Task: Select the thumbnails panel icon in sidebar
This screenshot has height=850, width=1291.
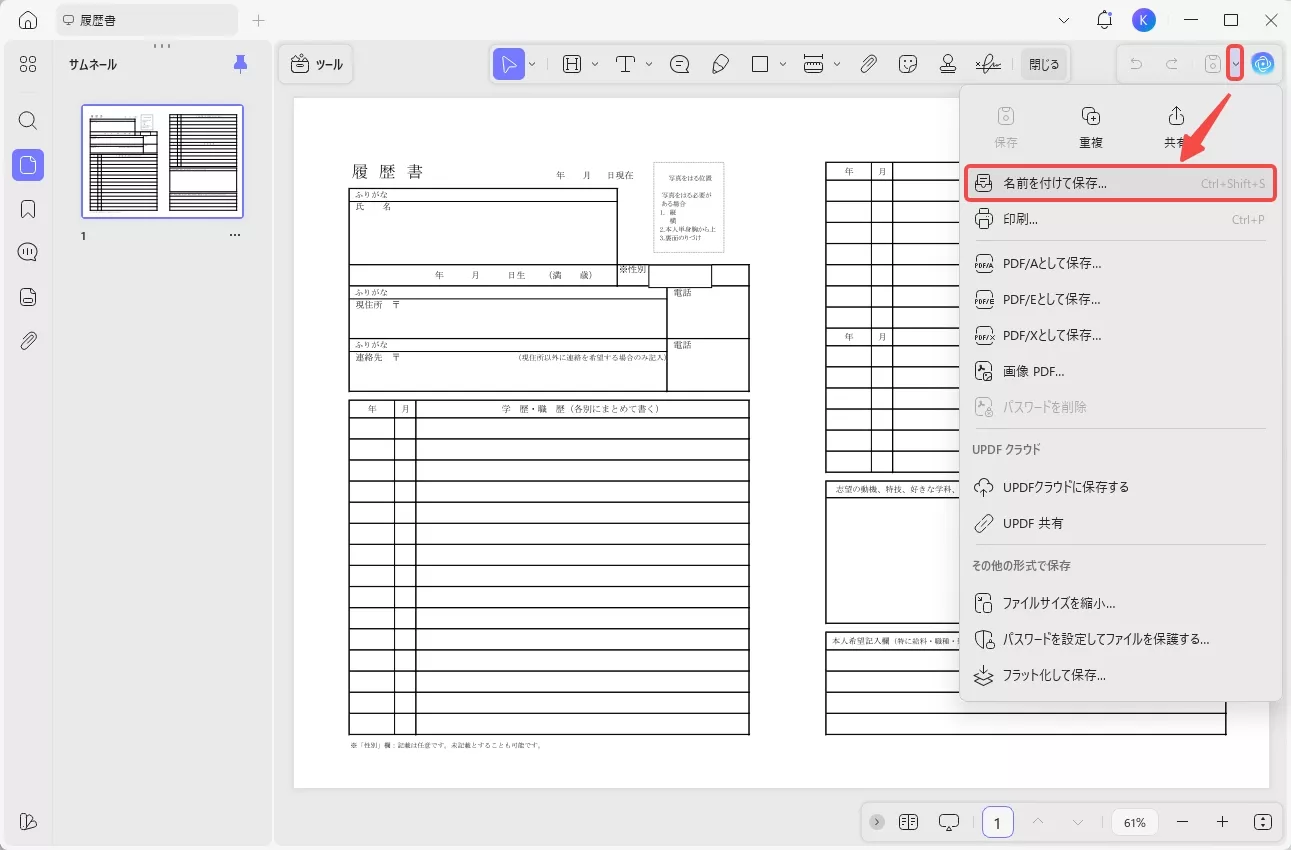Action: (x=28, y=165)
